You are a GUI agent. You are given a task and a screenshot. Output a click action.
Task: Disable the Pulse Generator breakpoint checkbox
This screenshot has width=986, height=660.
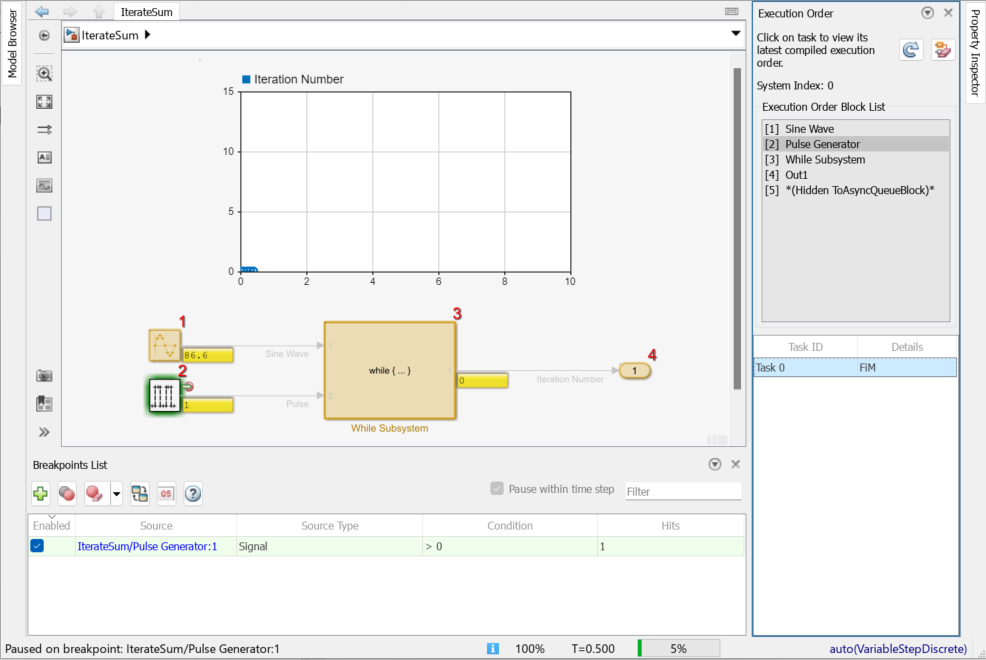37,546
